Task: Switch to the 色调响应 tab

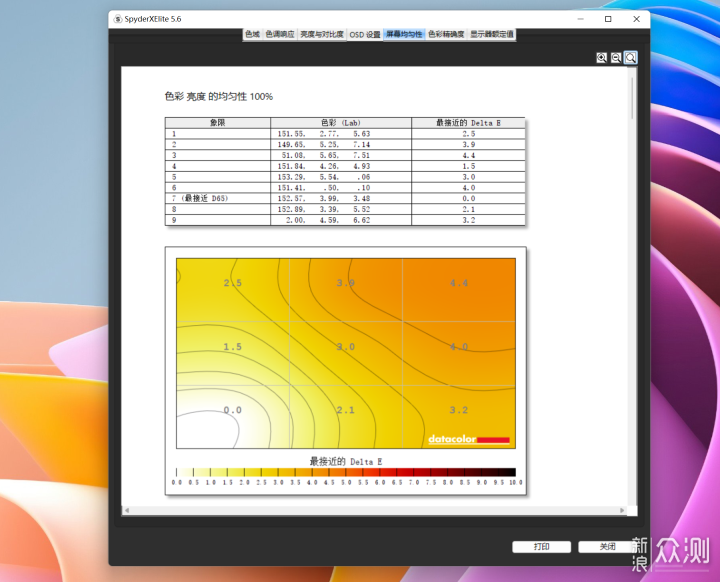Action: [x=280, y=34]
